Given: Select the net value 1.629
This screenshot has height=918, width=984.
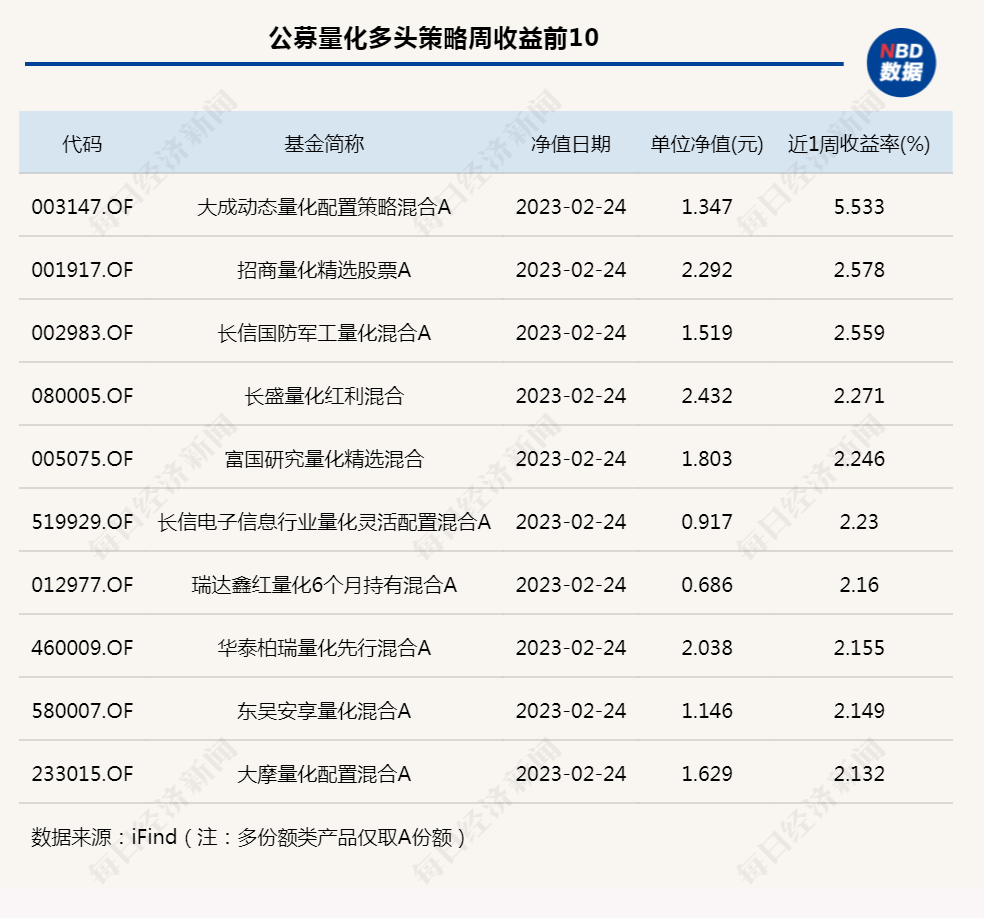Looking at the screenshot, I should (707, 774).
